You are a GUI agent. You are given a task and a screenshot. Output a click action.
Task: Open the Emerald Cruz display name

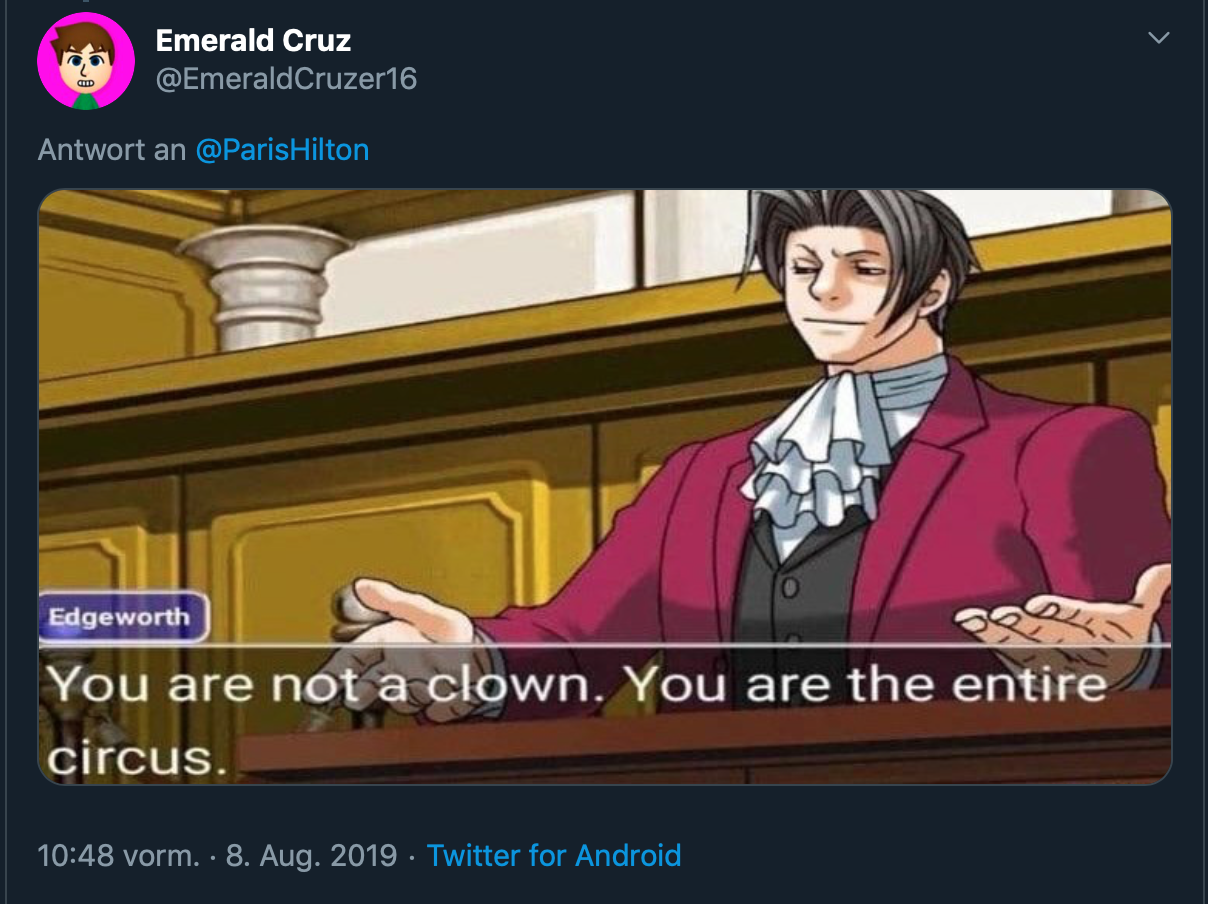[x=254, y=40]
